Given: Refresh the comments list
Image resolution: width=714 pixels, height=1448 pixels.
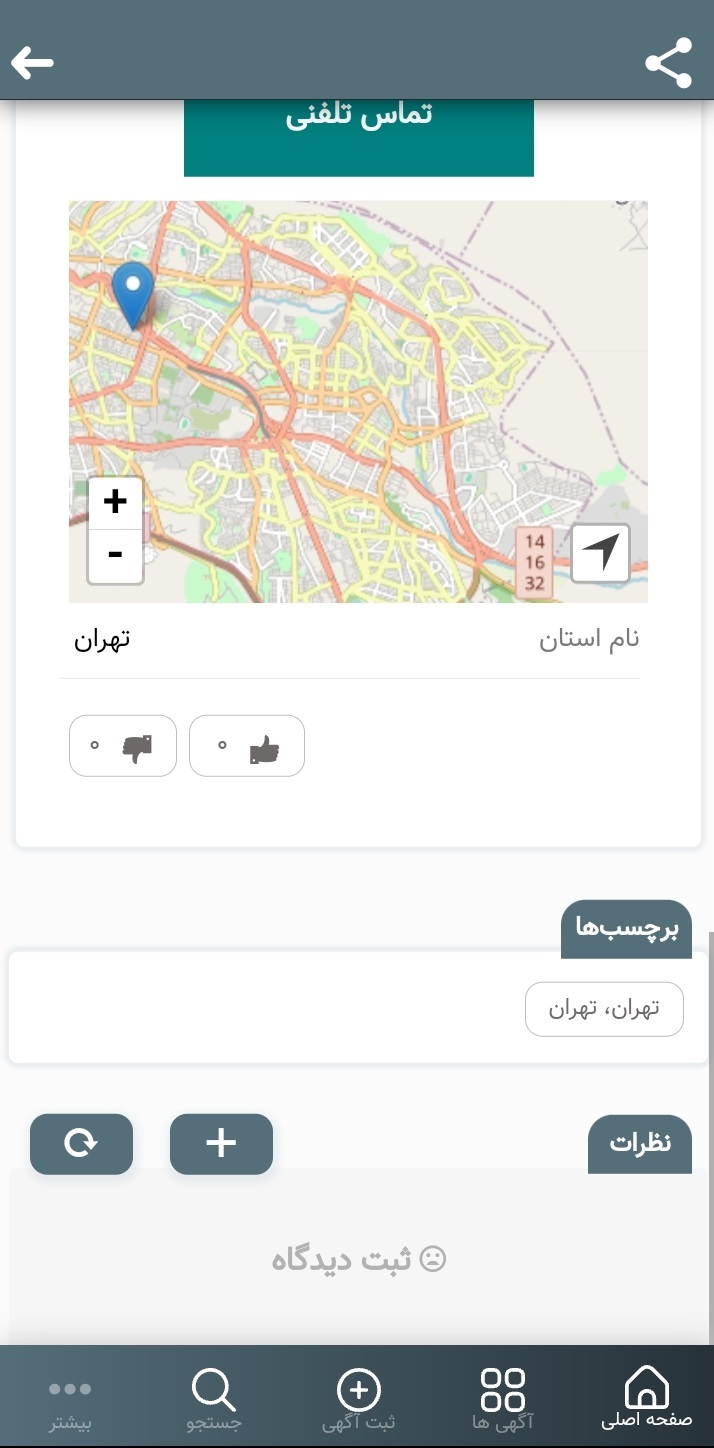Looking at the screenshot, I should coord(81,1144).
